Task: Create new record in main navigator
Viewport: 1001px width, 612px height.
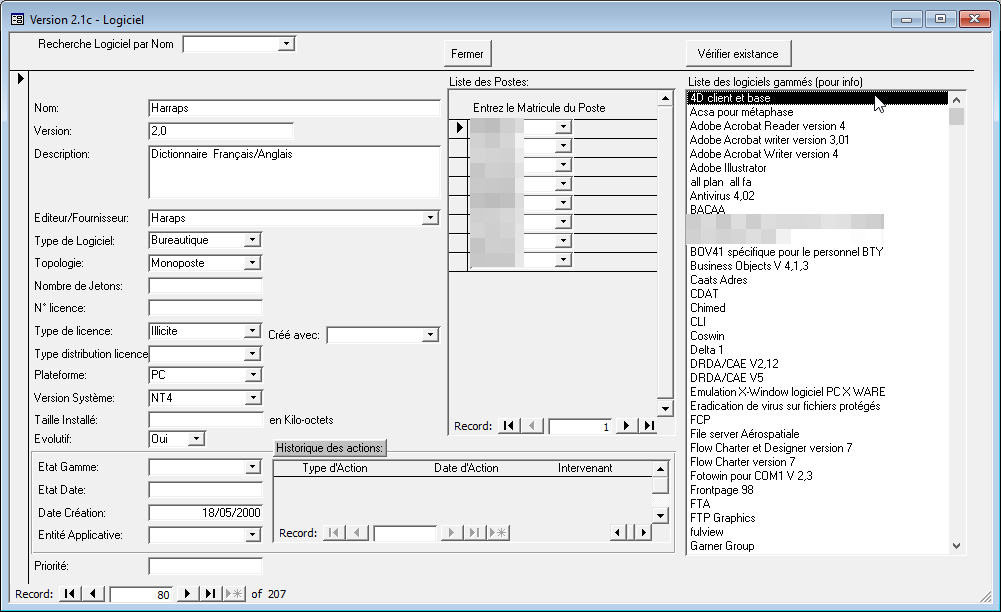Action: tap(234, 593)
